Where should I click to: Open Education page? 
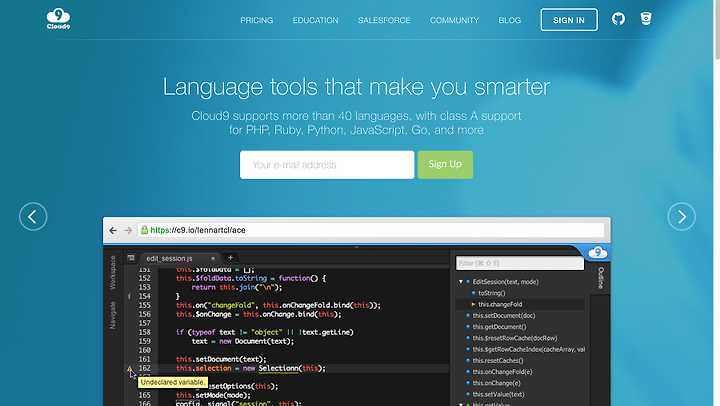315,20
